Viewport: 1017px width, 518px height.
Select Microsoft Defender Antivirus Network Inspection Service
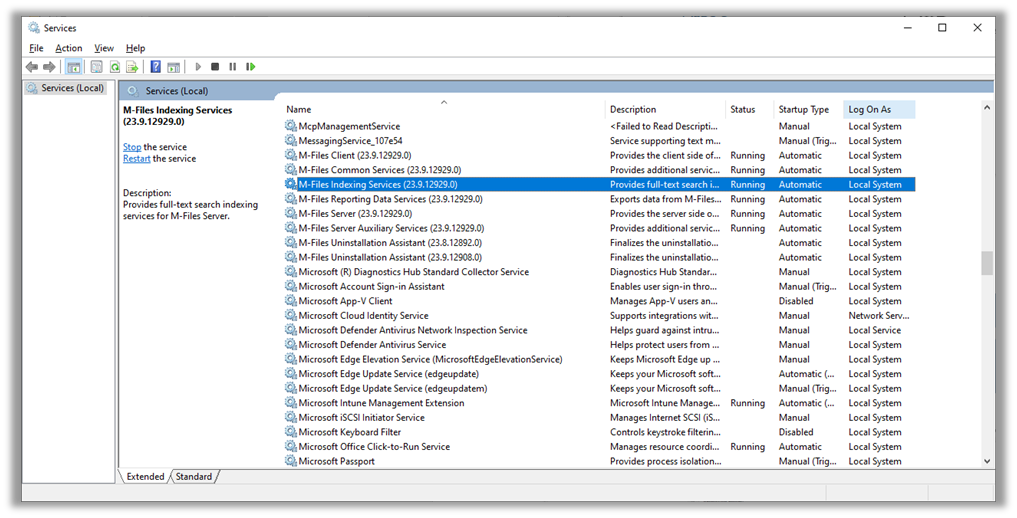point(599,330)
